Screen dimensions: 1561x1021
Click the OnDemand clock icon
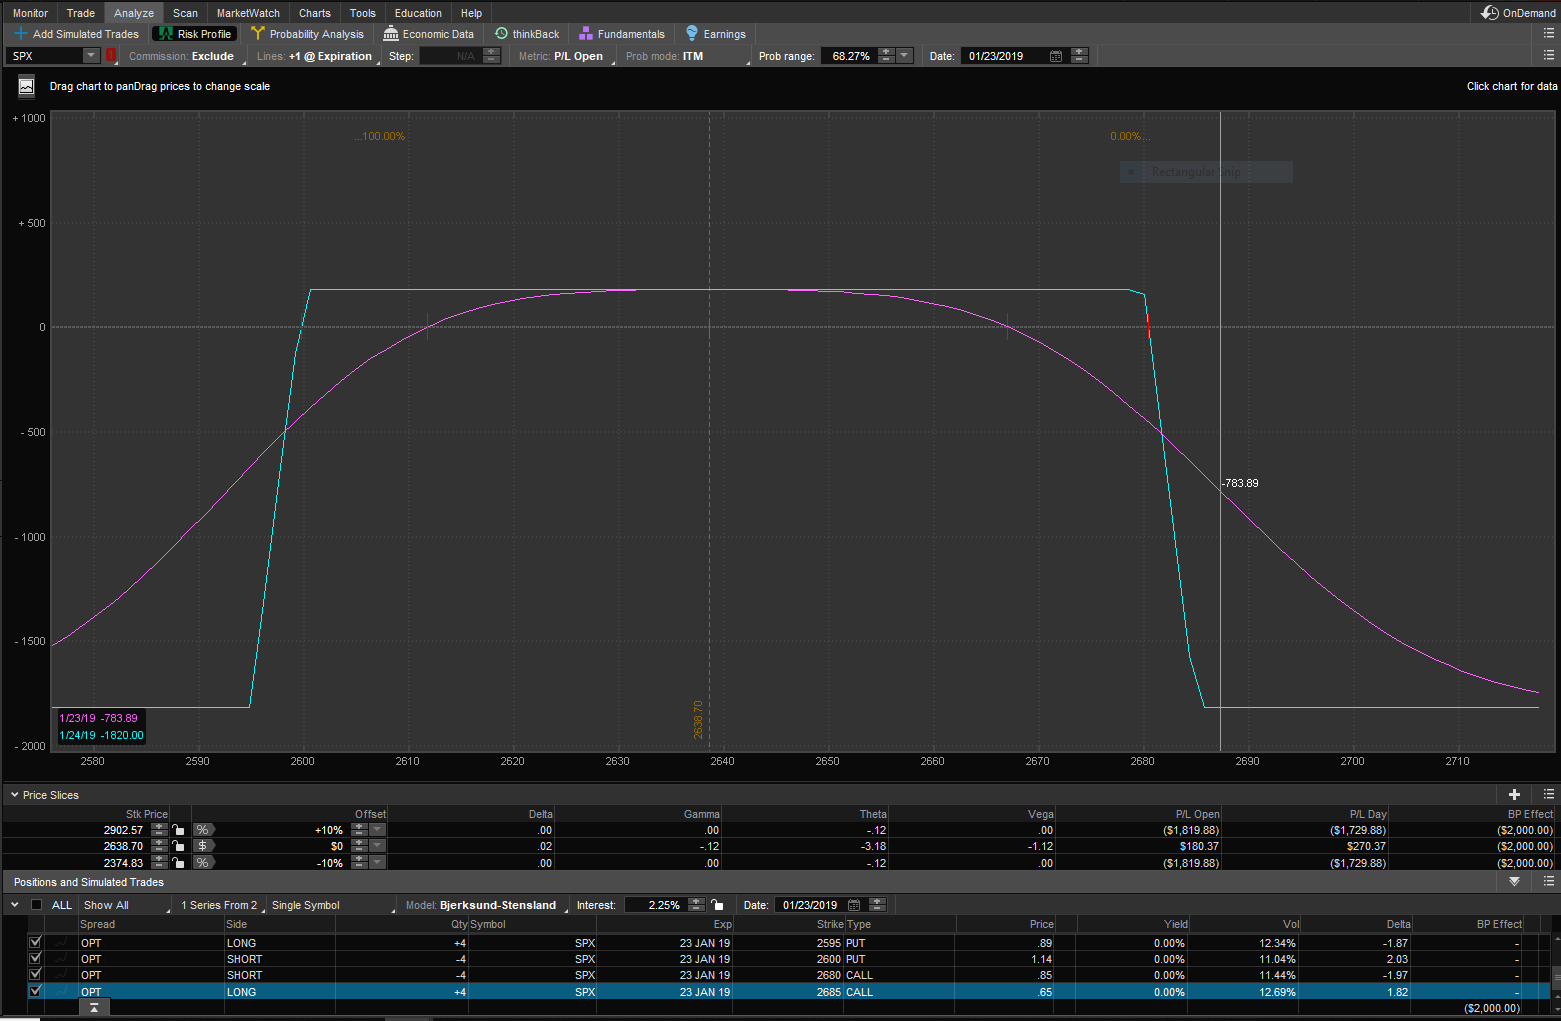tap(1490, 13)
